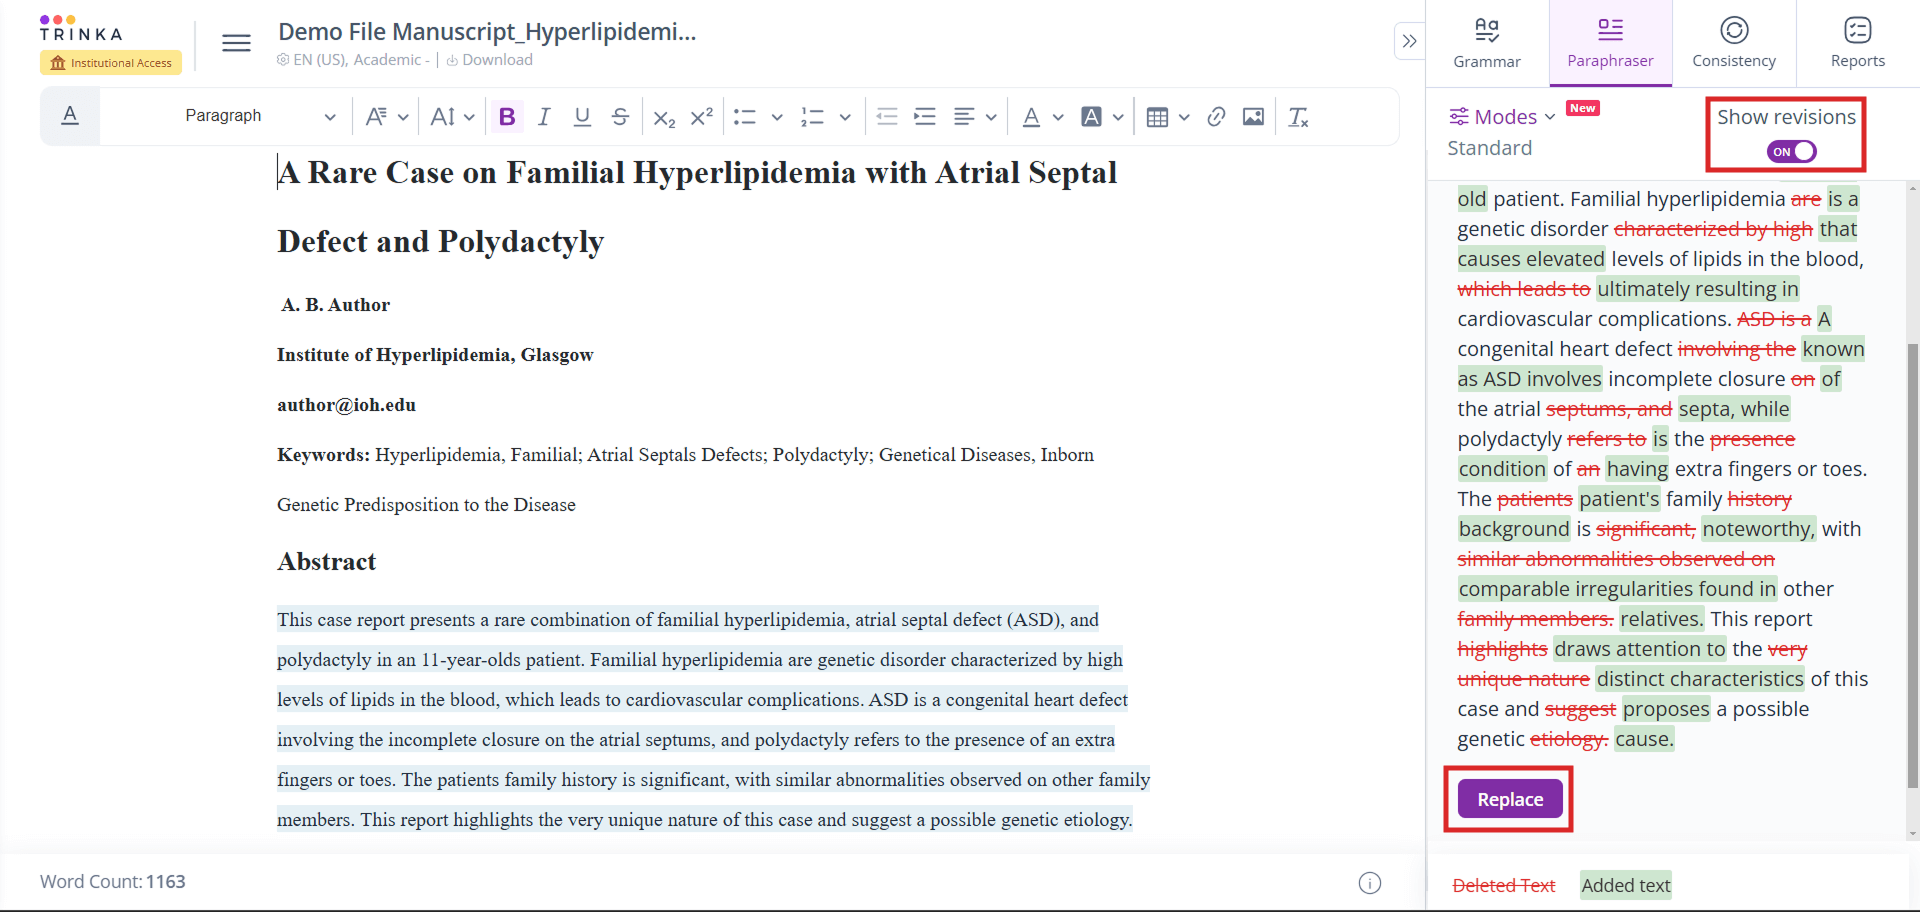Expand the alignment options arrow

click(x=991, y=118)
